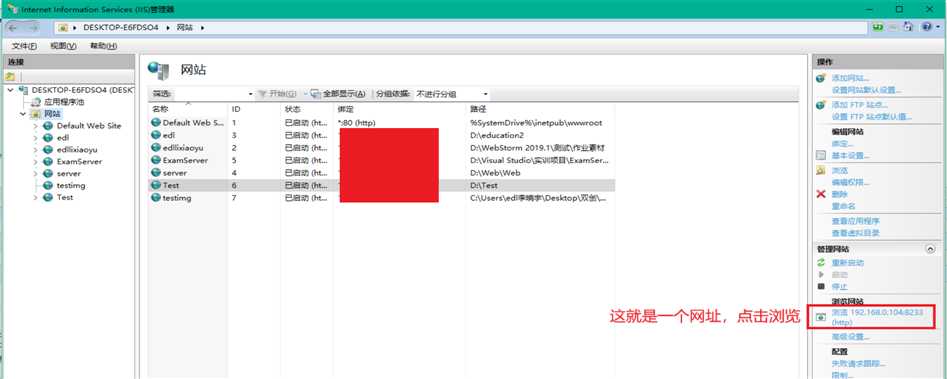Open the dropdown arrow beside help icon
947x379 pixels.
938,28
